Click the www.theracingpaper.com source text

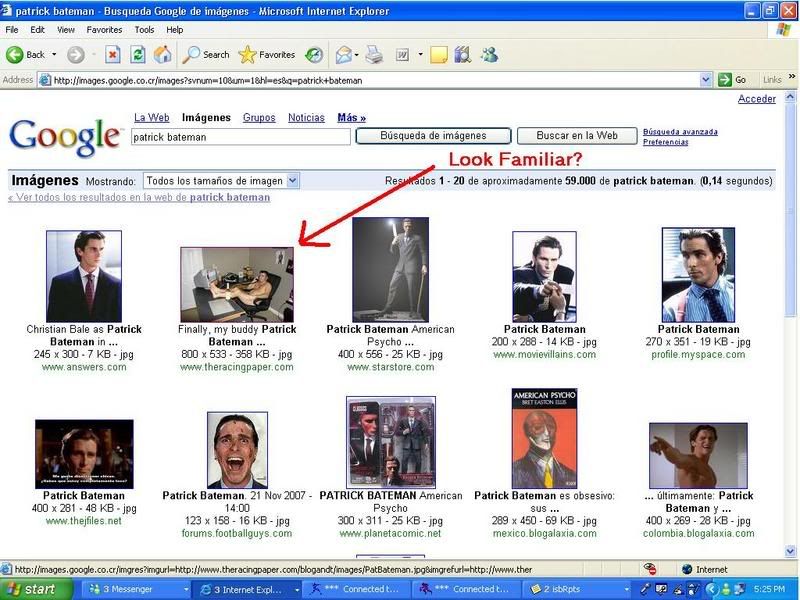pyautogui.click(x=237, y=367)
